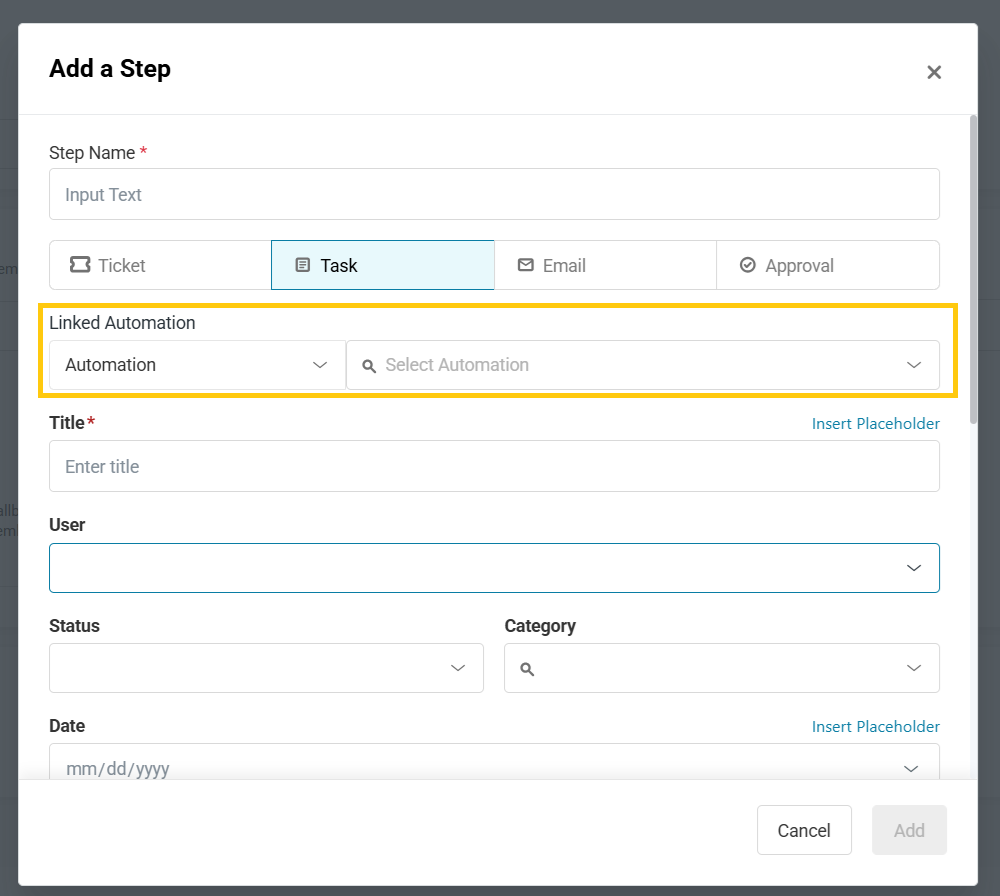Click Insert Placeholder next to Title
This screenshot has width=1000, height=896.
[876, 423]
